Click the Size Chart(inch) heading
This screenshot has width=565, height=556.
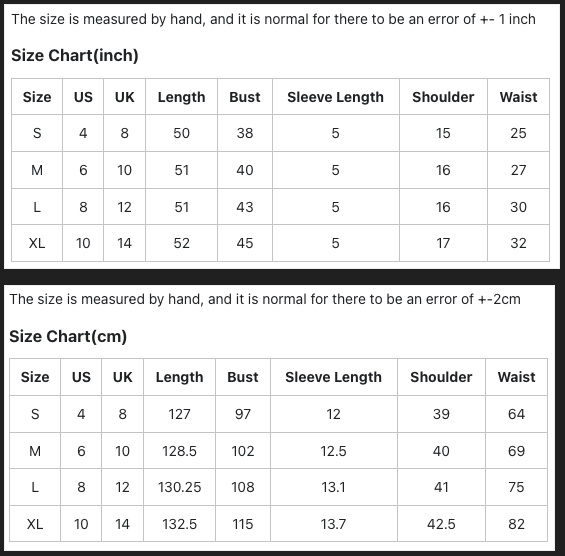point(75,55)
